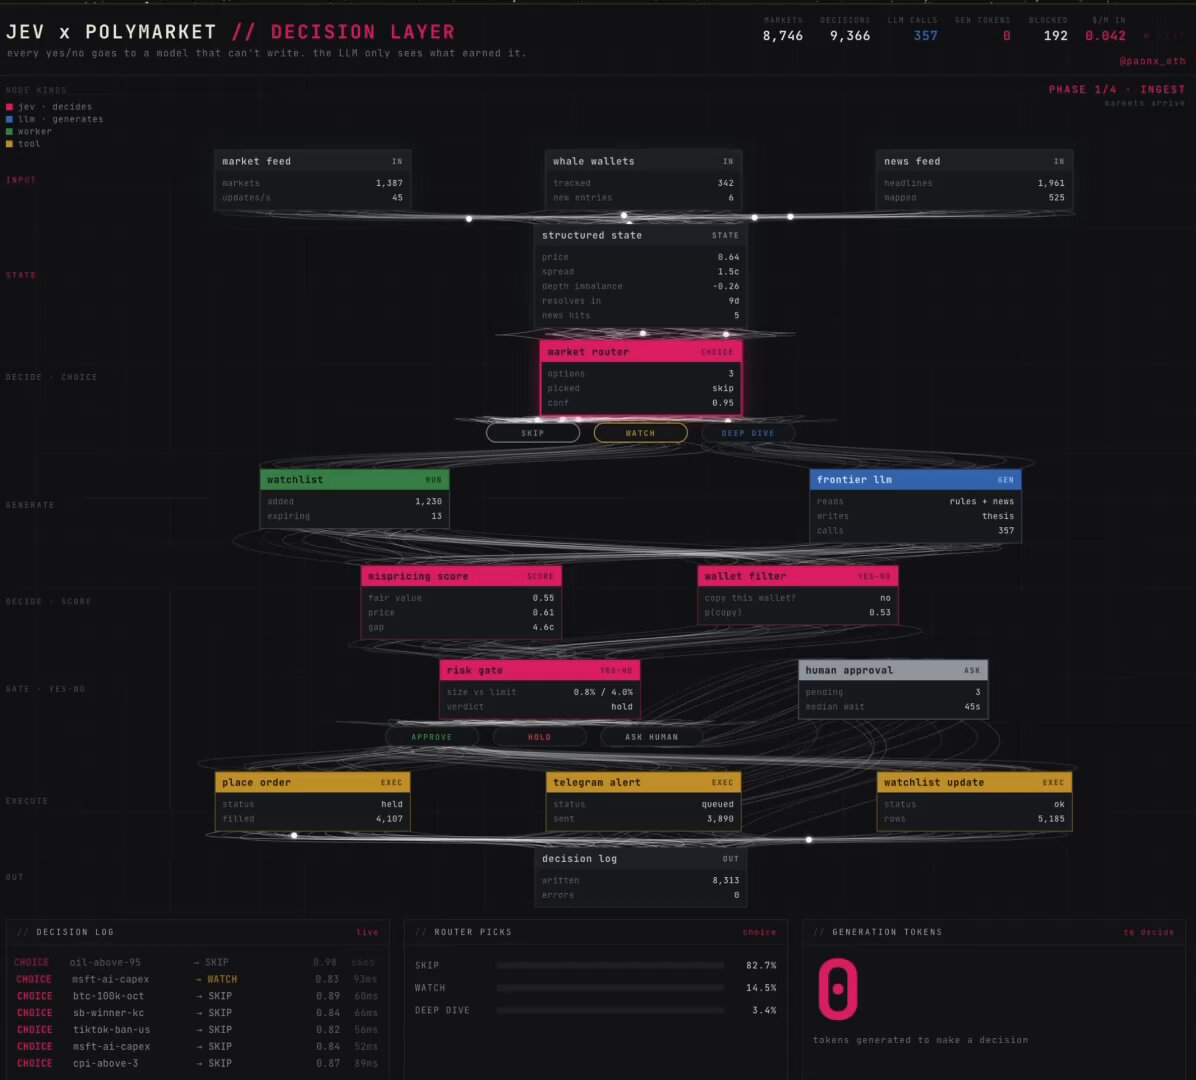Click the blue llm generates legend swatch
The height and width of the screenshot is (1080, 1196).
9,119
